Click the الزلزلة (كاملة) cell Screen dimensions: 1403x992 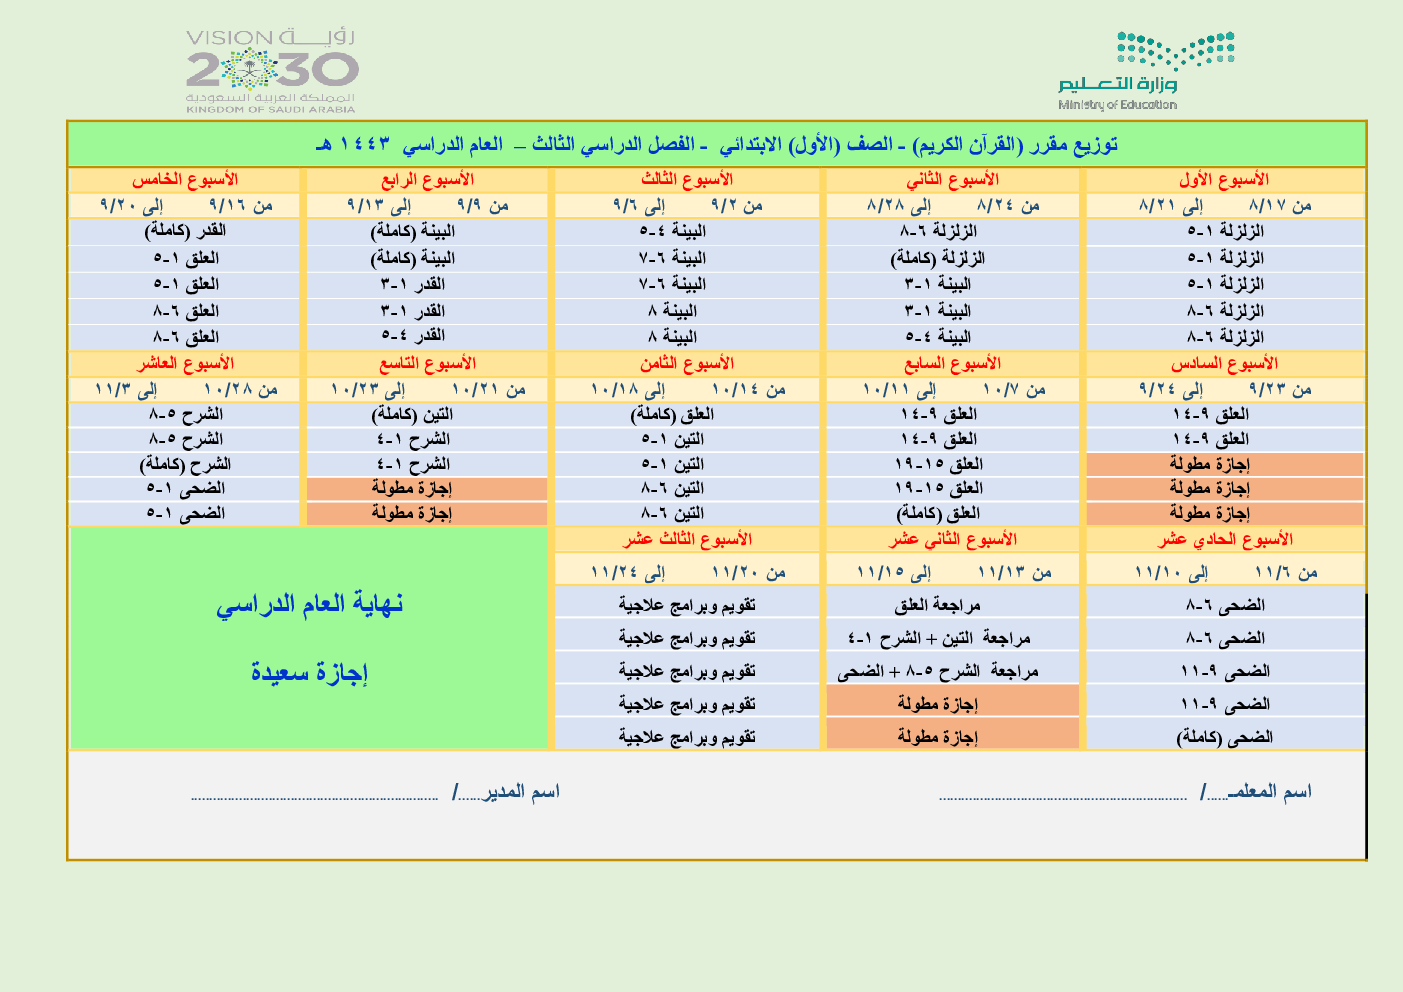tap(937, 258)
